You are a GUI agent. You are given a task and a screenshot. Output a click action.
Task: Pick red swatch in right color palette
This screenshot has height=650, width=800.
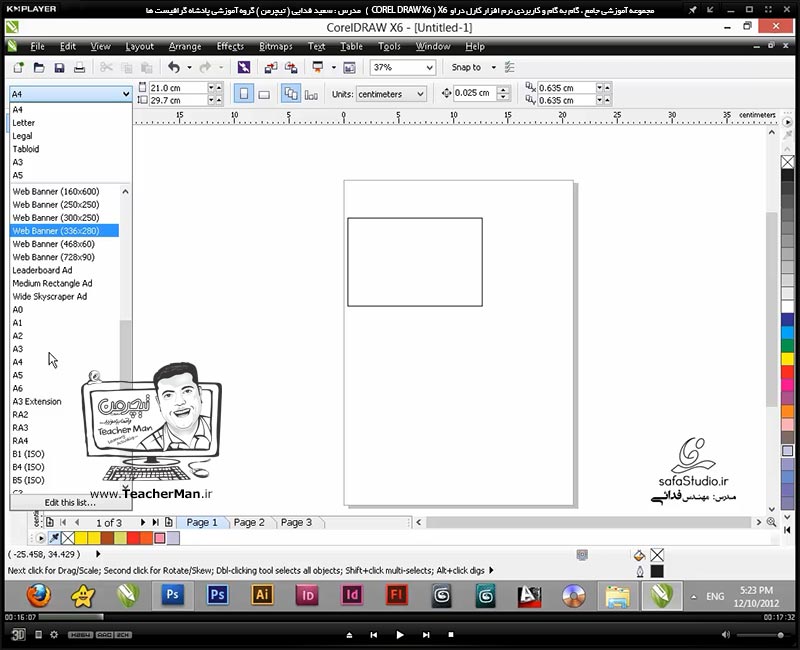click(787, 372)
